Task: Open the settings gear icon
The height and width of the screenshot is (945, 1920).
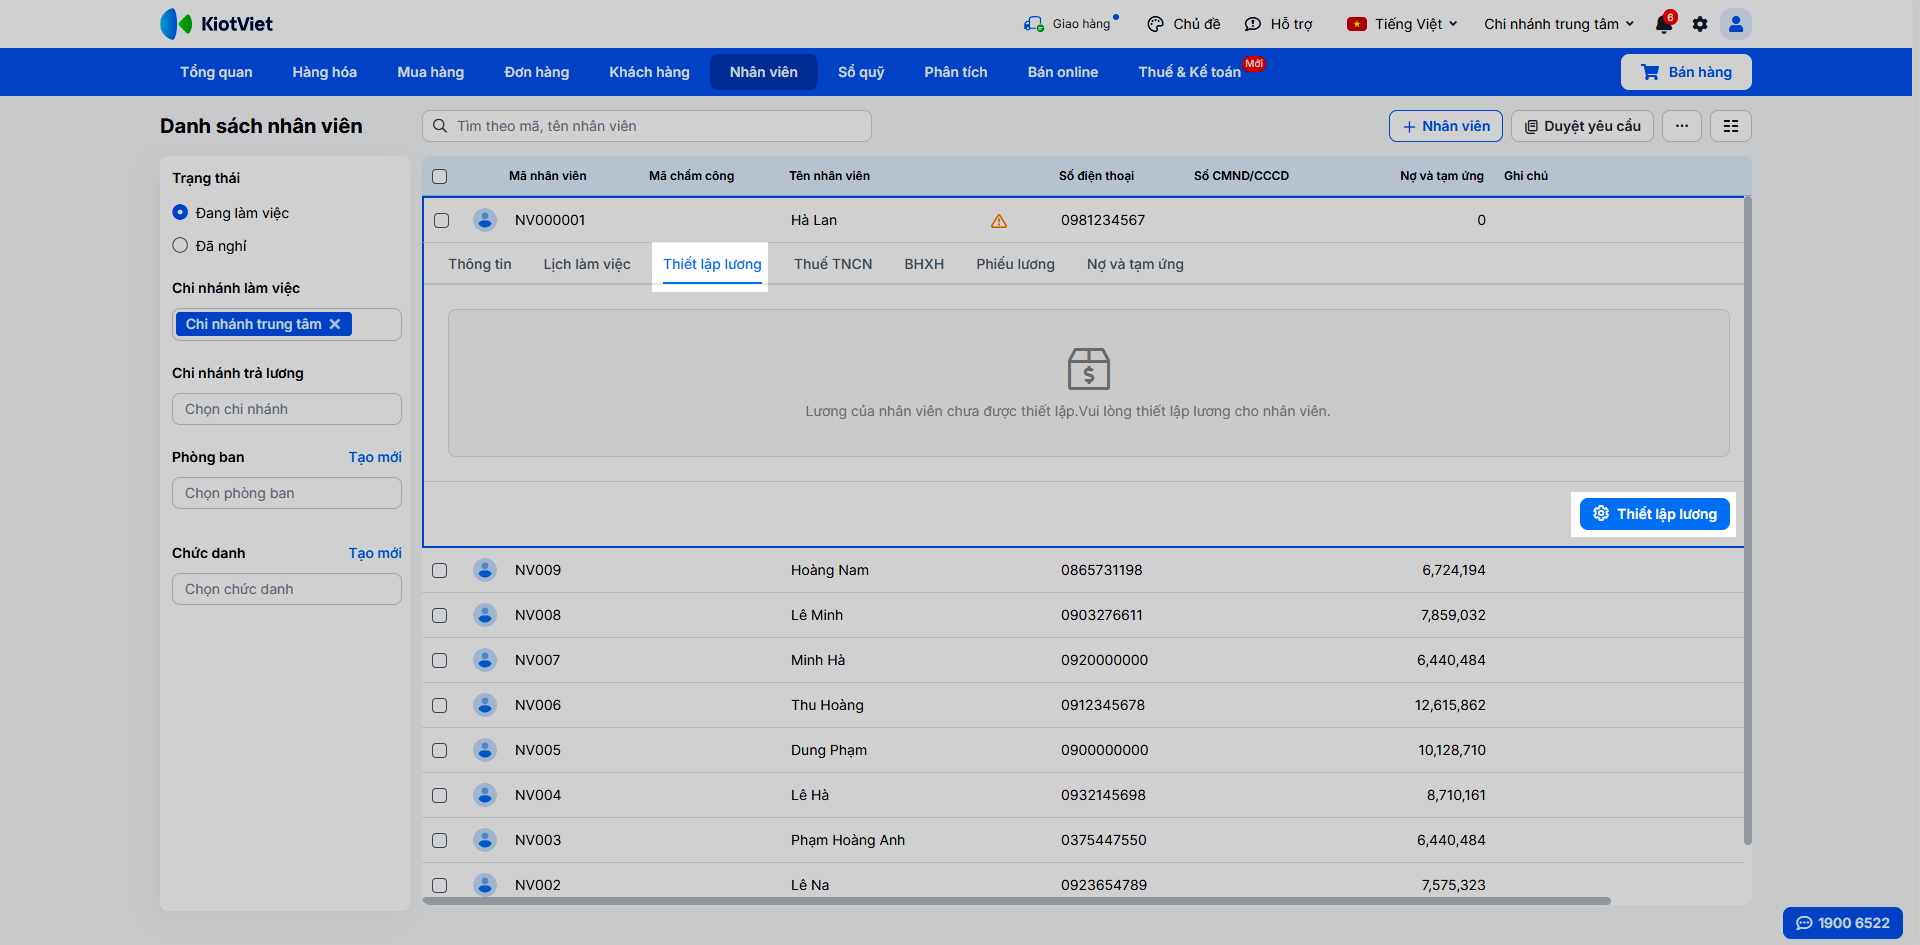Action: (1700, 24)
